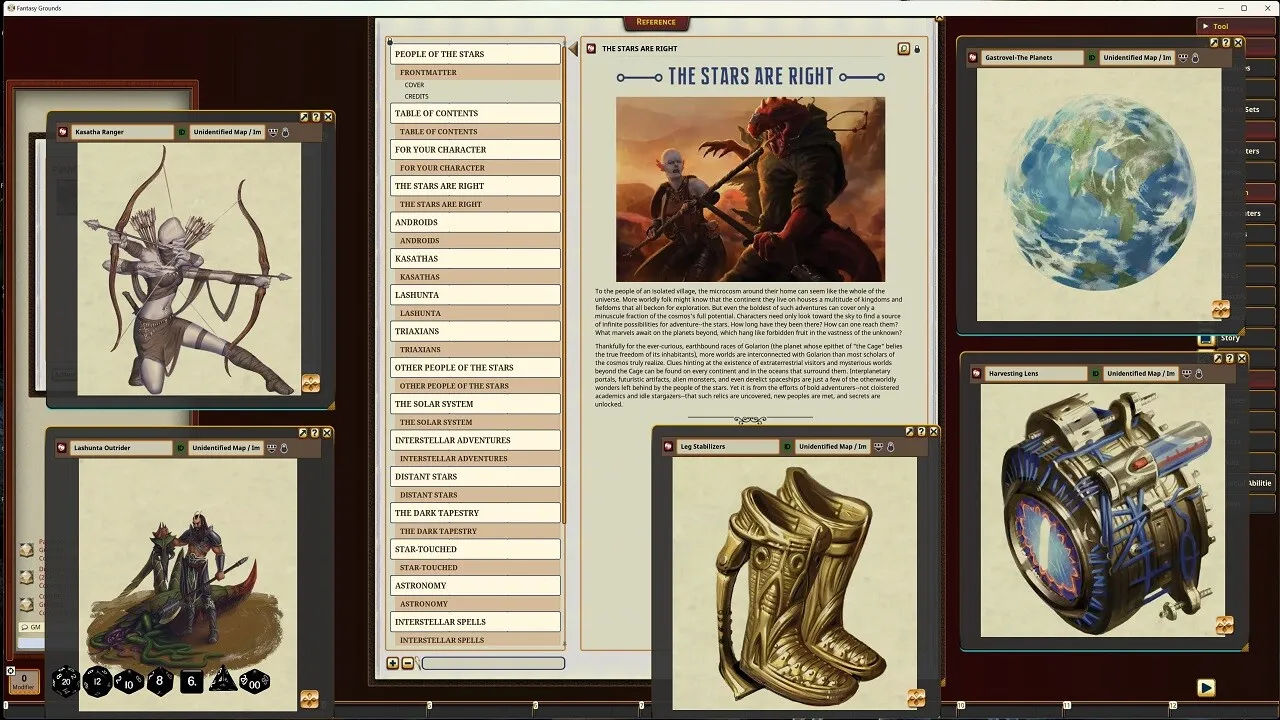This screenshot has height=720, width=1280.
Task: Open the Kasatha Ranger image pan/move control
Action: click(x=310, y=383)
